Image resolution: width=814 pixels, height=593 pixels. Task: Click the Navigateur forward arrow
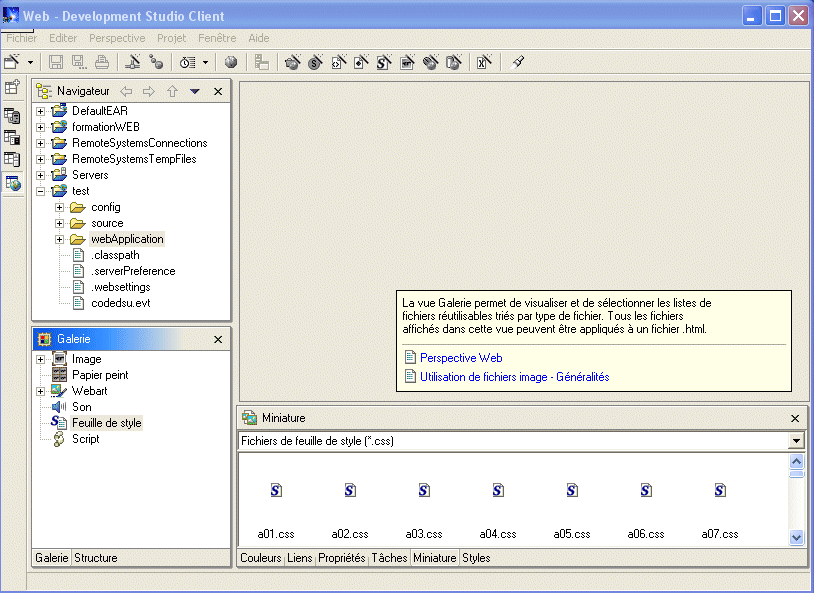149,91
